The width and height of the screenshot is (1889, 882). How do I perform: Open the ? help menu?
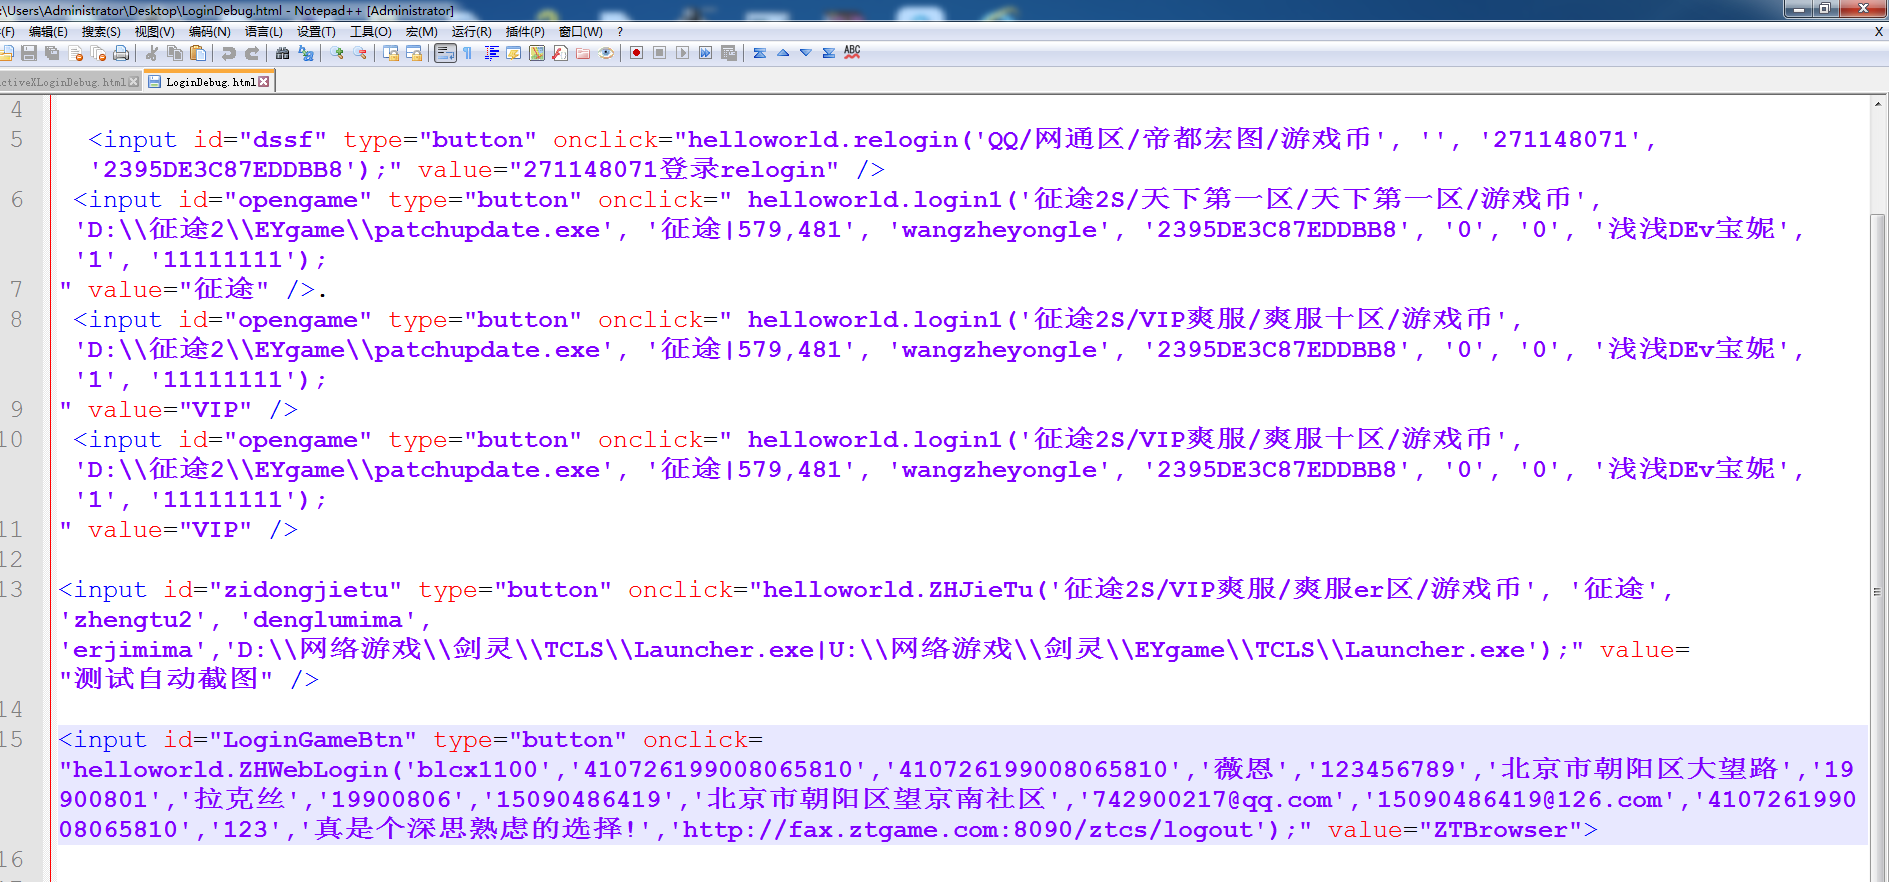(x=620, y=32)
